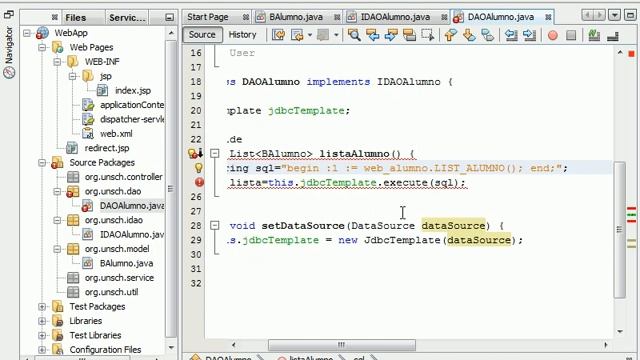Screen dimensions: 640x360
Task: Open the Services panel tab
Action: pyautogui.click(x=127, y=18)
